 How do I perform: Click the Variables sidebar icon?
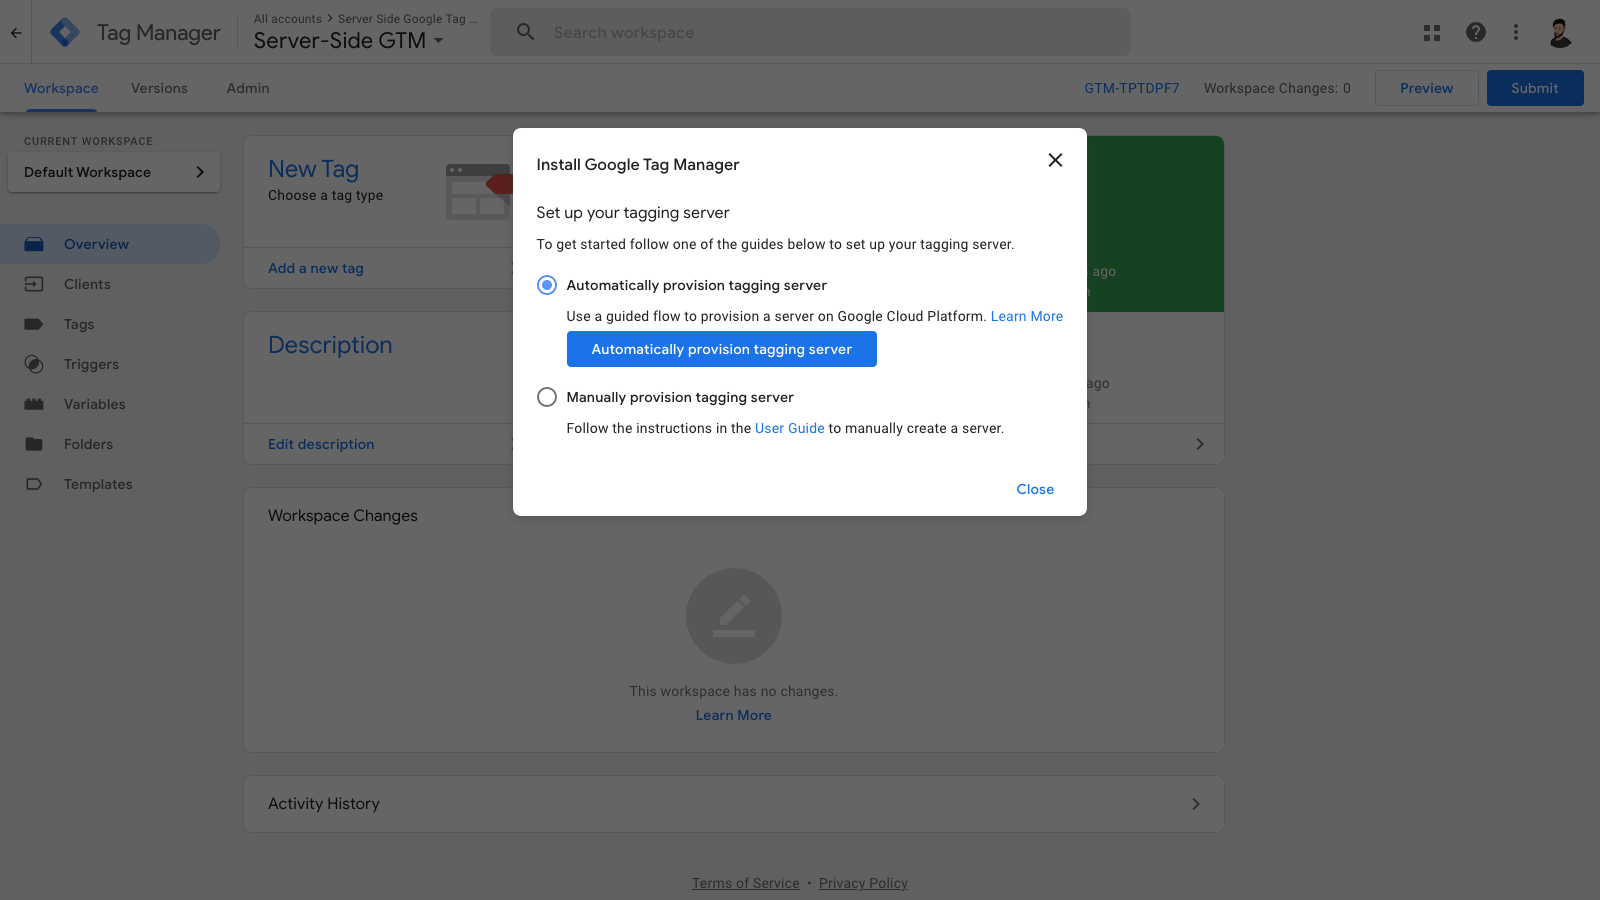34,404
